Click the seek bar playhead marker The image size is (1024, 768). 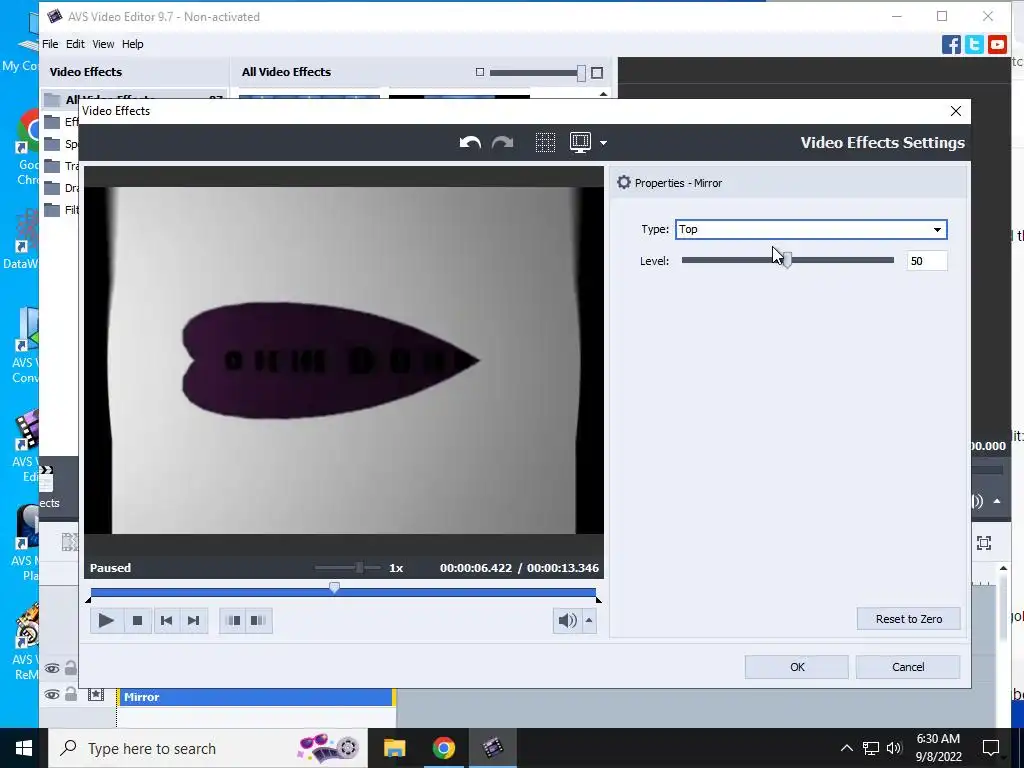[x=334, y=588]
